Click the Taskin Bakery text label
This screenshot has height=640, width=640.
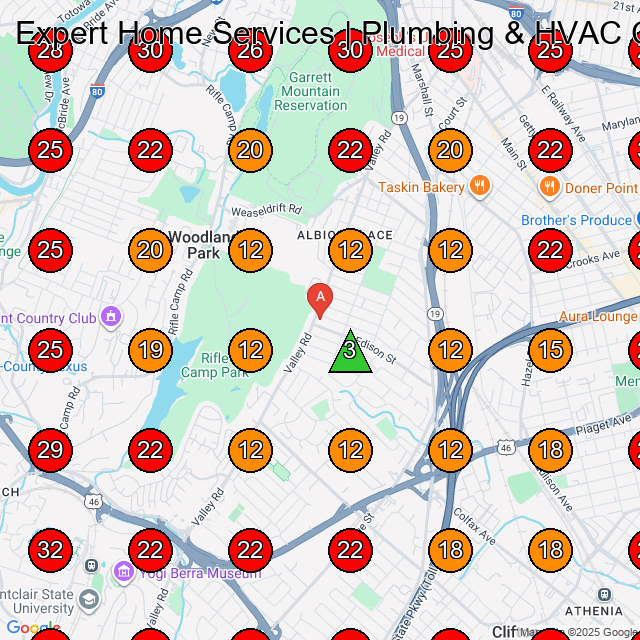[x=421, y=187]
